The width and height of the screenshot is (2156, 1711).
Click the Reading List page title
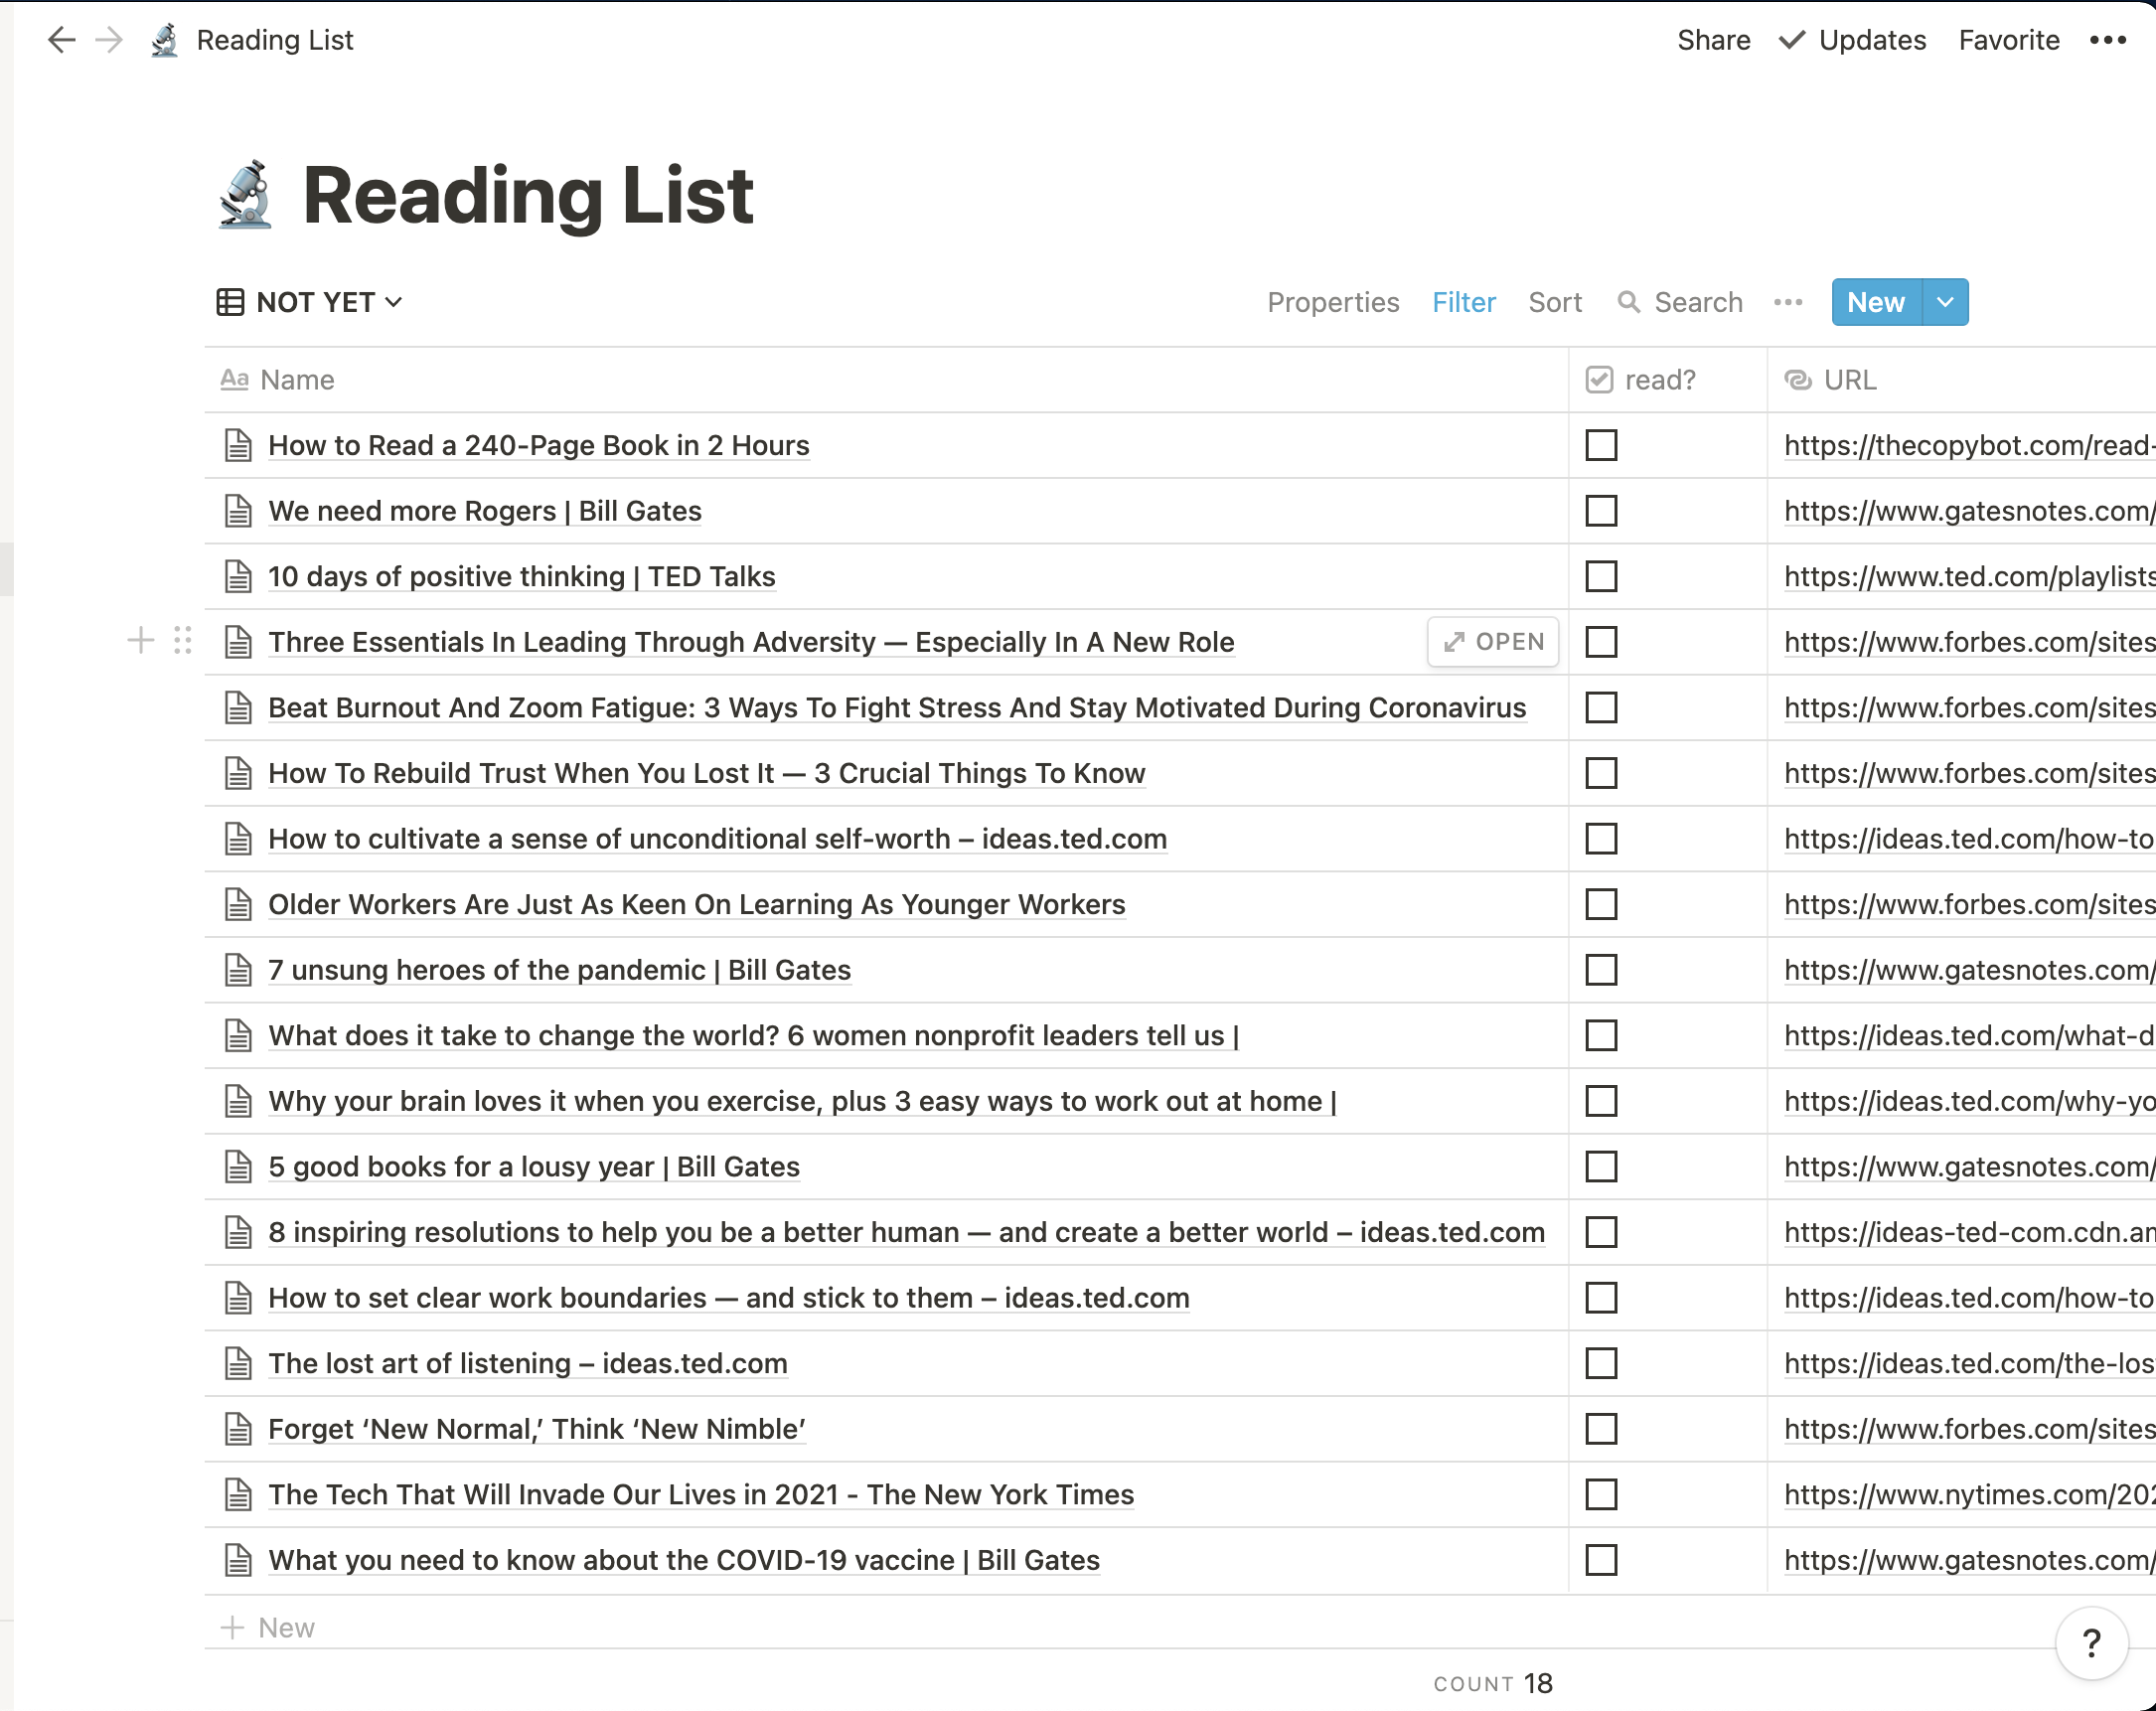528,195
